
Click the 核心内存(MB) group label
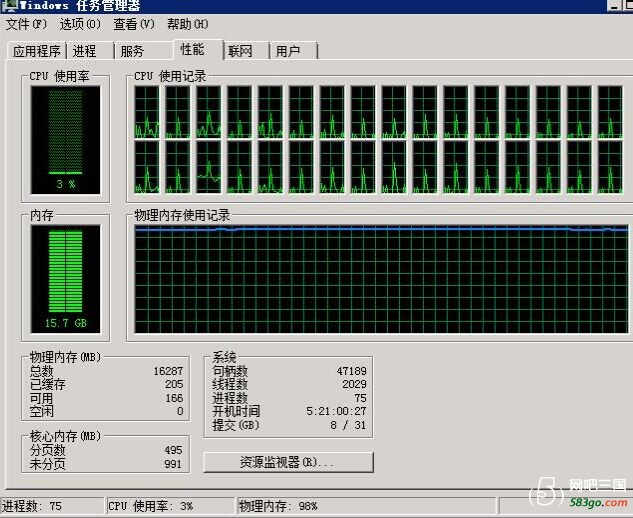point(65,436)
